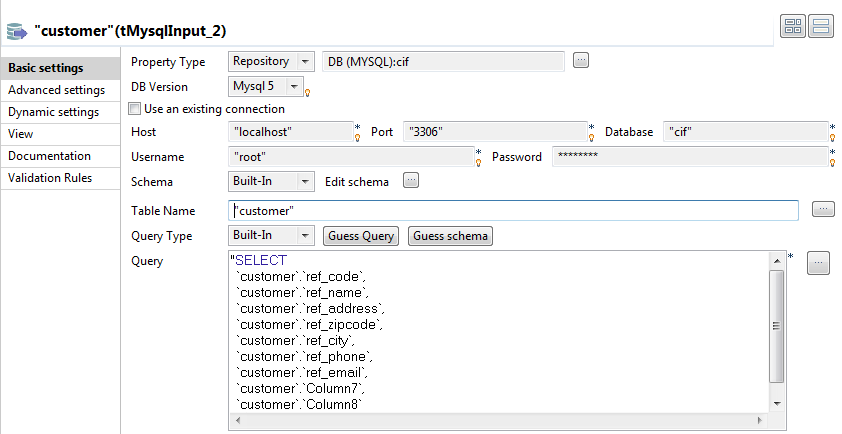The height and width of the screenshot is (434, 842).
Task: Enable Use an existing connection checkbox
Action: [x=136, y=109]
